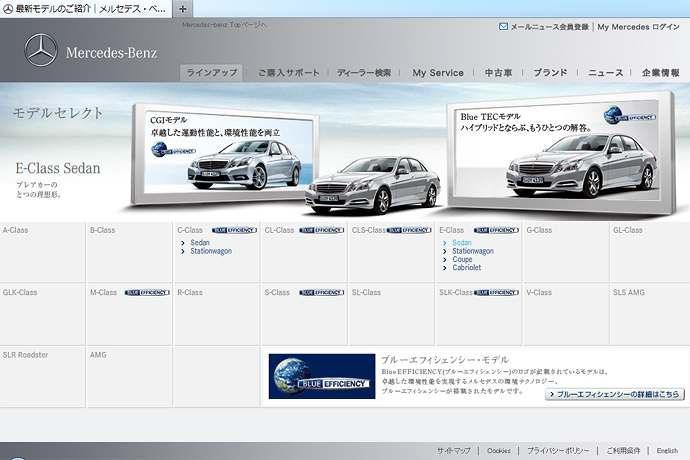690x460 pixels.
Task: Click Blue Efficiency globe logo on CGI billboard
Action: tap(173, 150)
